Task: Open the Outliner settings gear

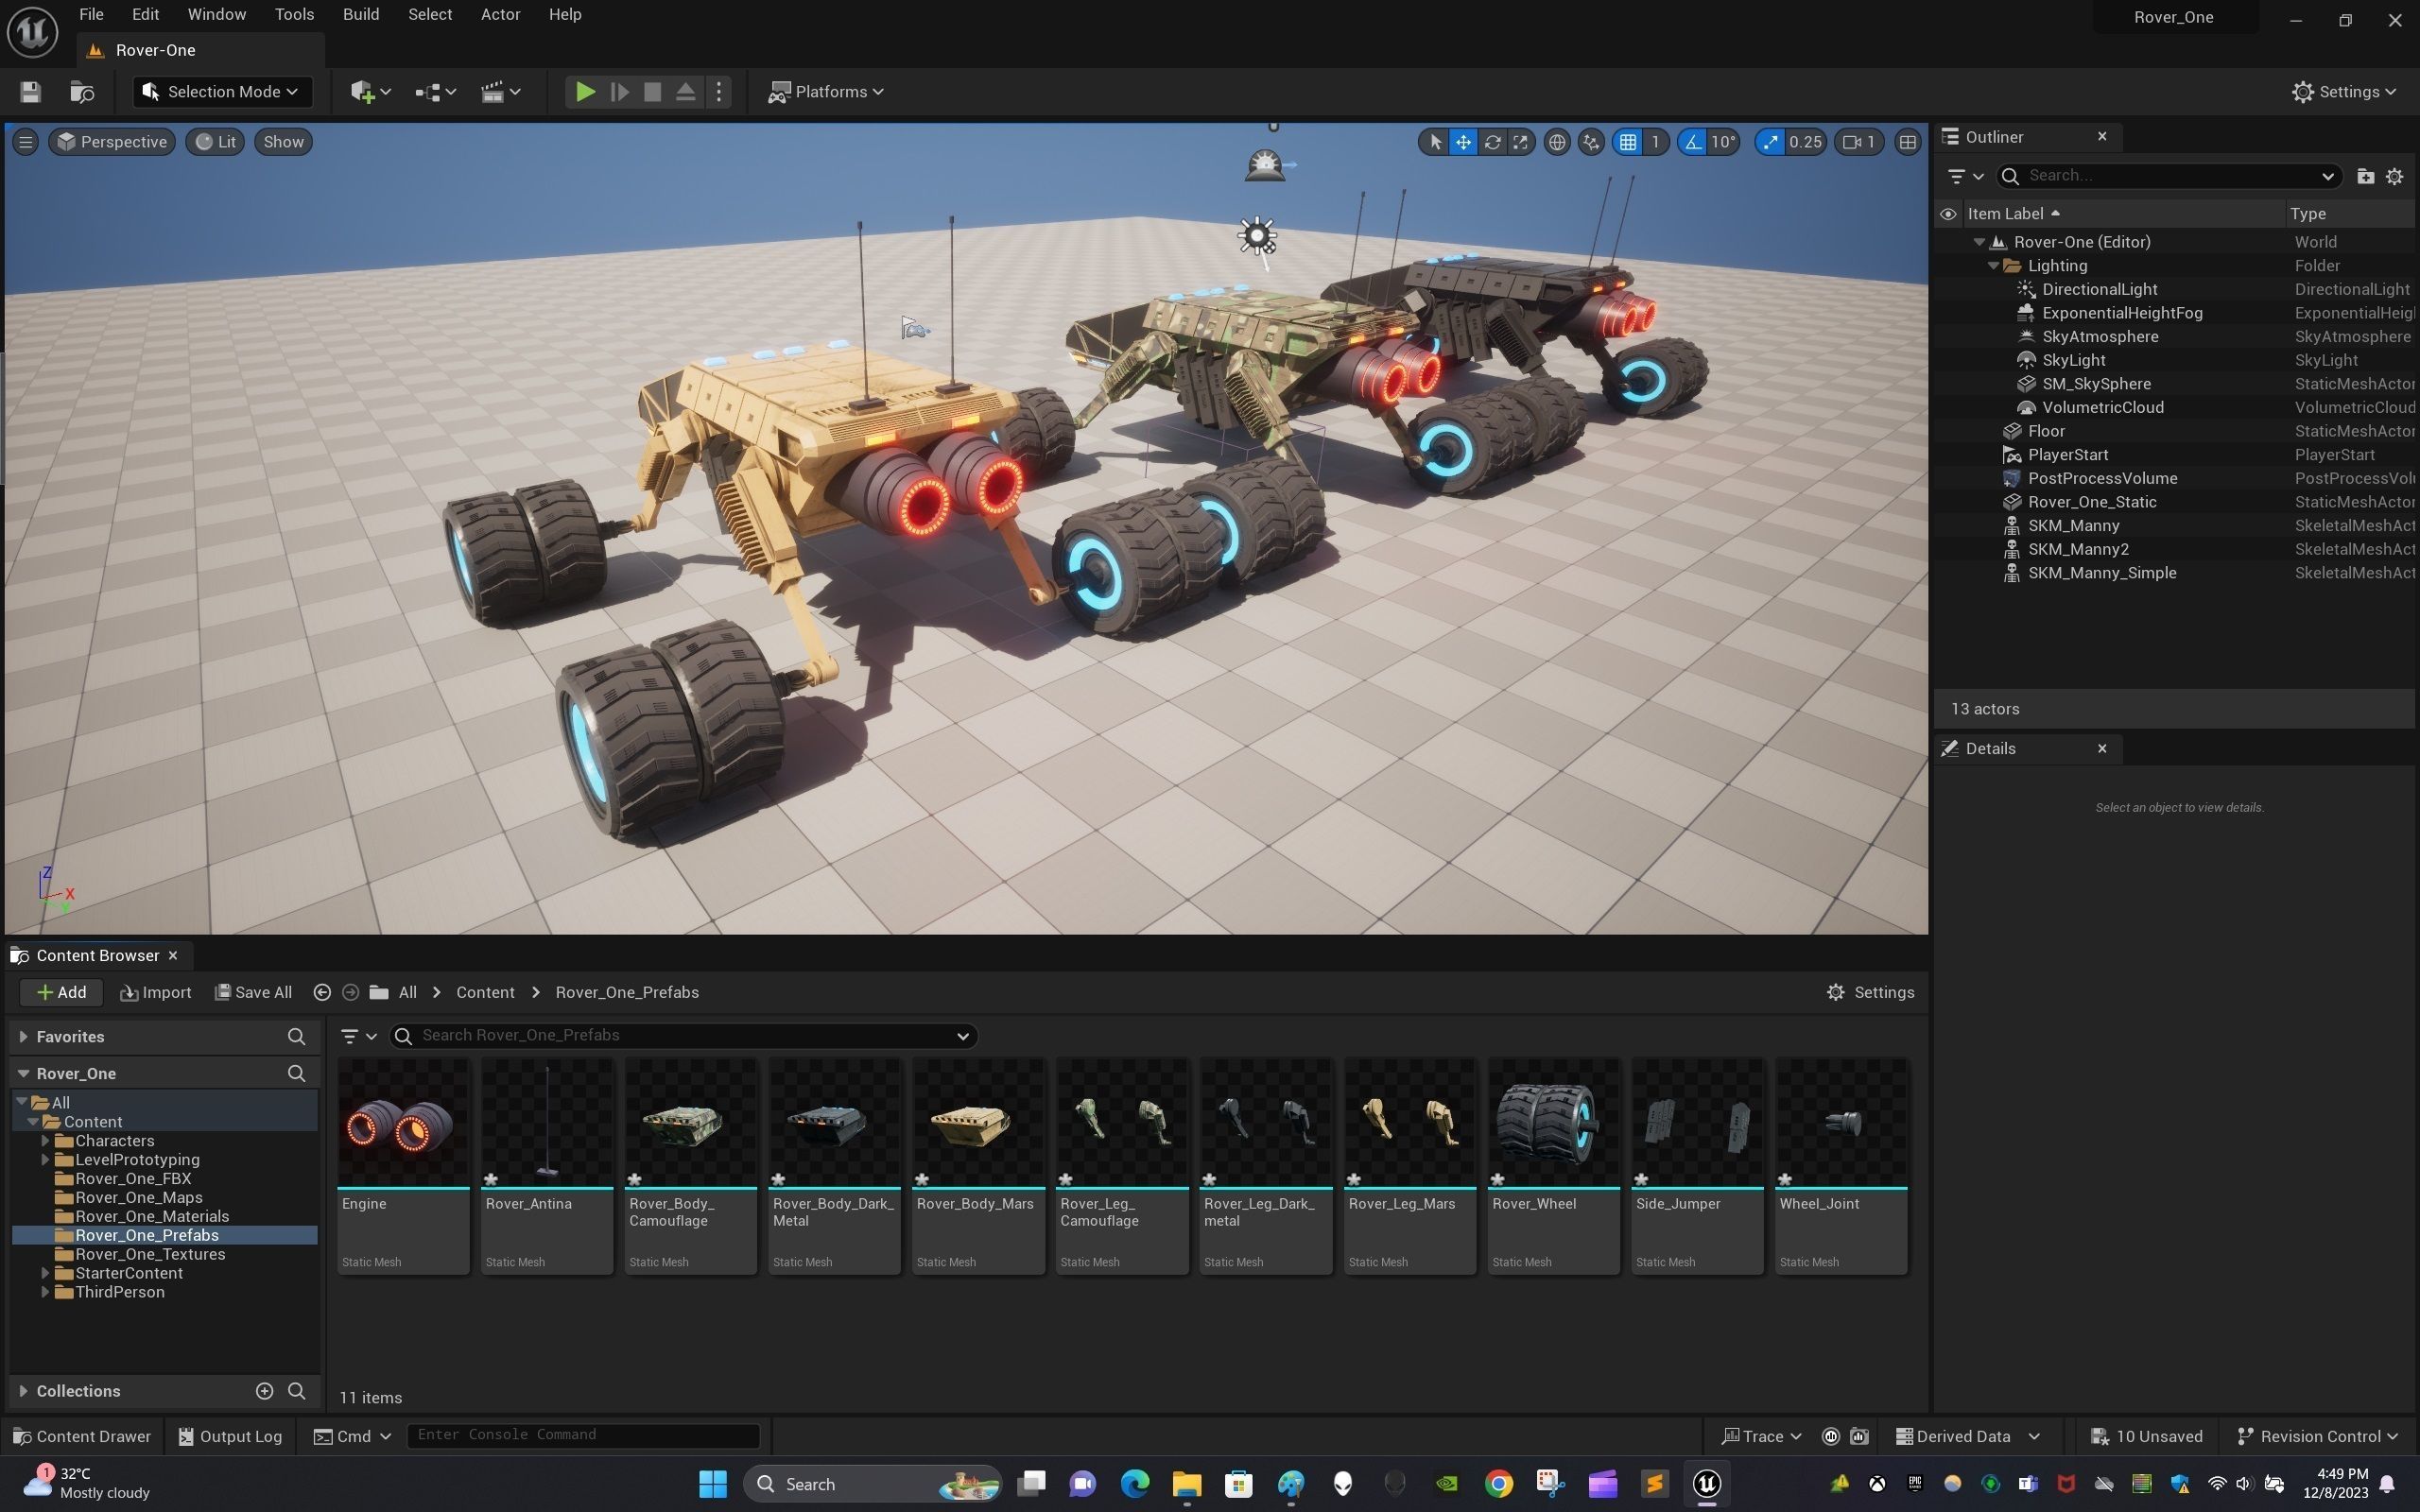Action: point(2394,176)
